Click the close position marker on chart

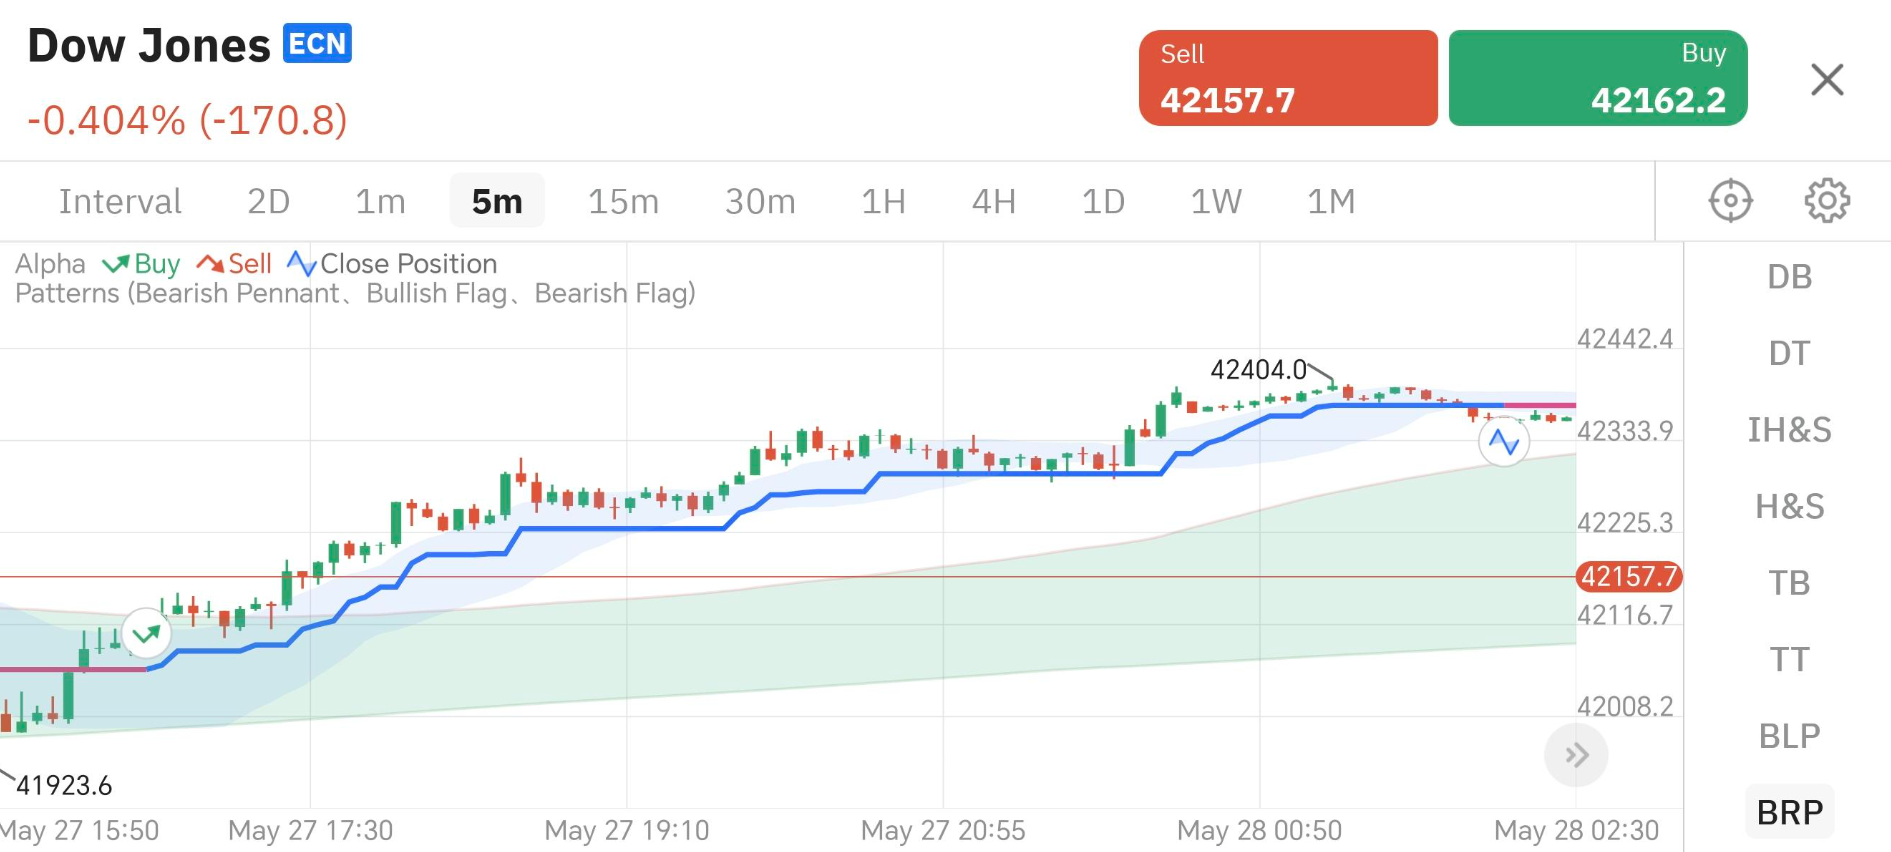pyautogui.click(x=1503, y=441)
